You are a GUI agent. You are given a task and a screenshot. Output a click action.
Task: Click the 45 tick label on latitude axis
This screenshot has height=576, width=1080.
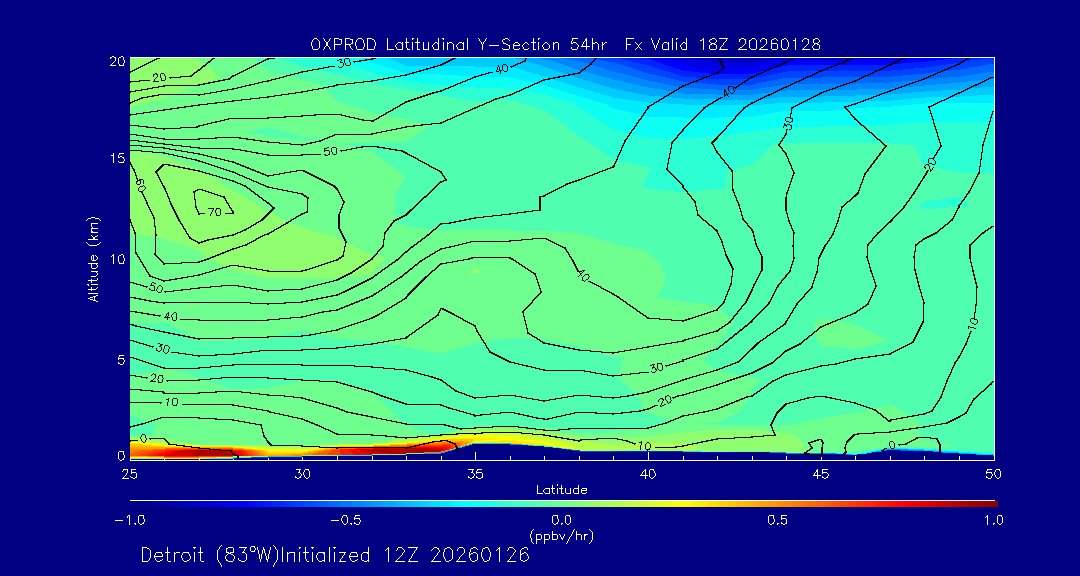pyautogui.click(x=821, y=473)
